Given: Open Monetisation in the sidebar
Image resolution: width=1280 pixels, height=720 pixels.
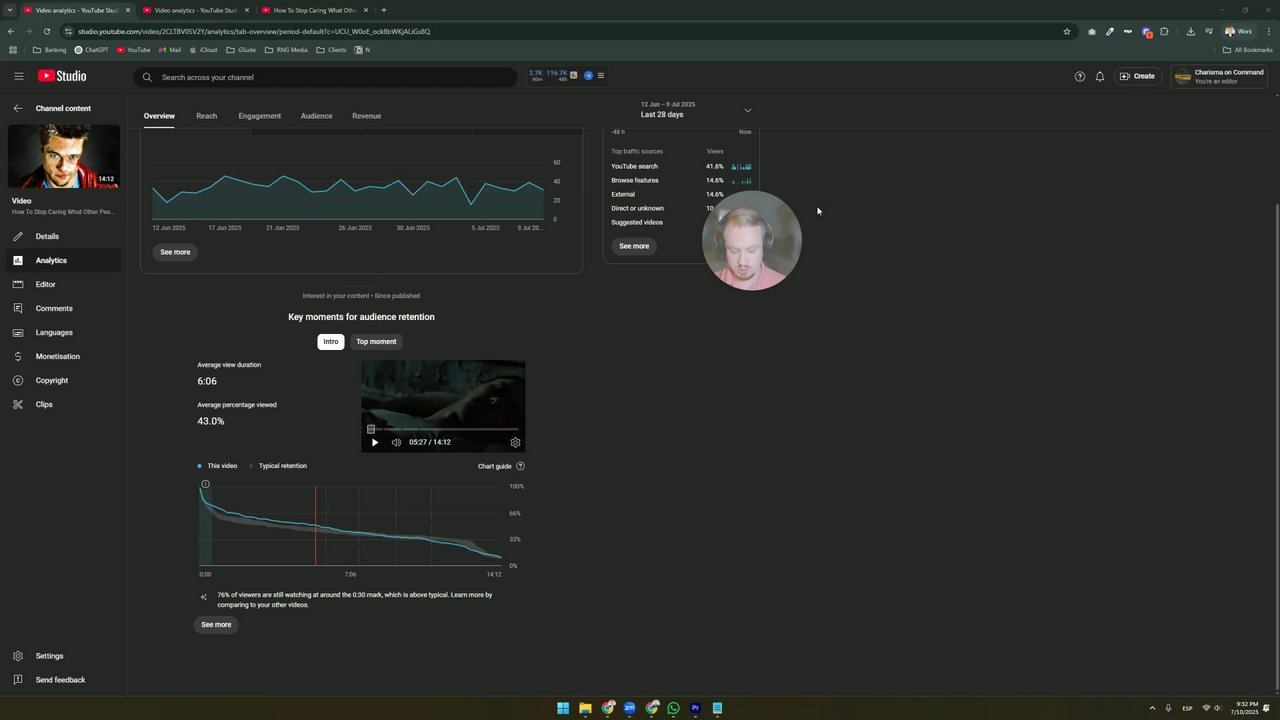Looking at the screenshot, I should [x=63, y=357].
